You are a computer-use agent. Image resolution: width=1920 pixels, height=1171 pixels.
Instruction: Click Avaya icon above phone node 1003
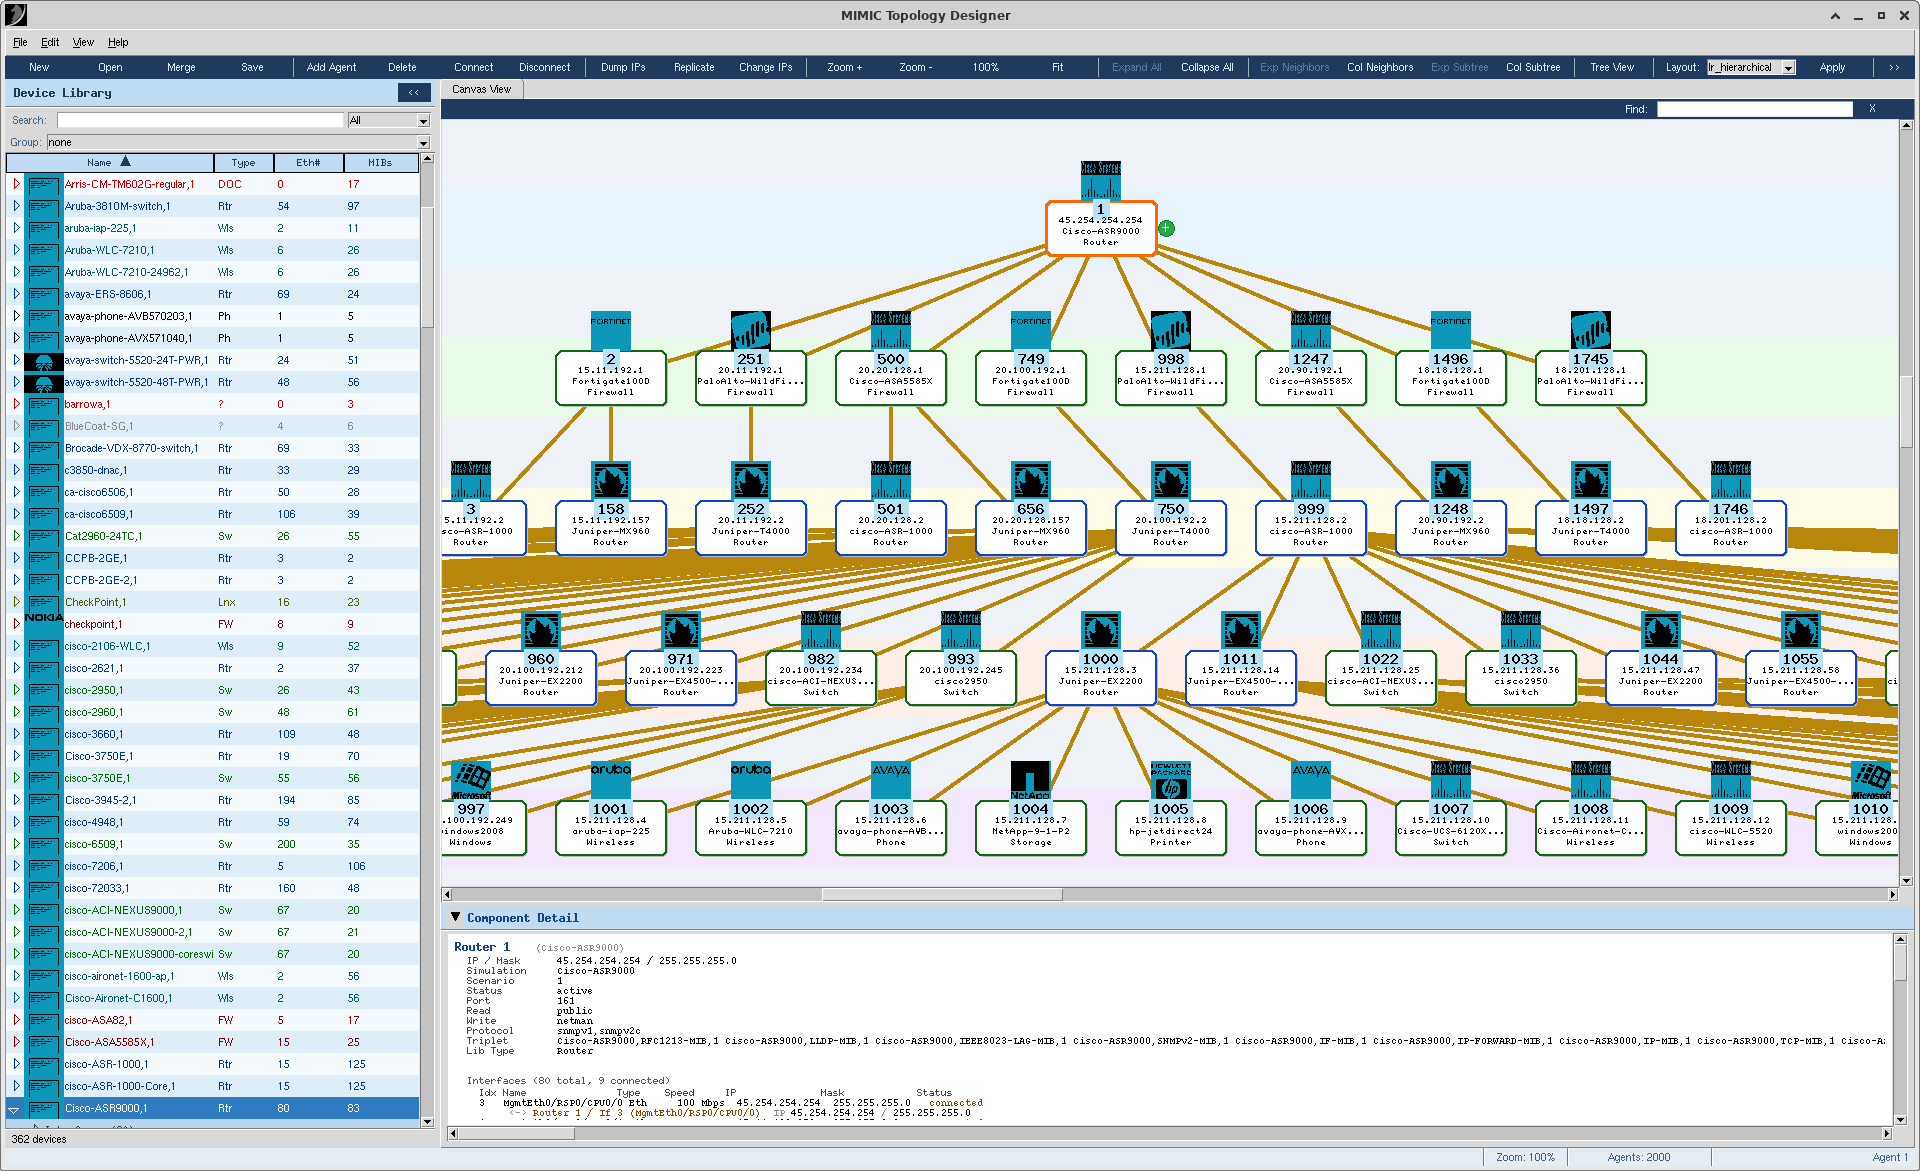(890, 780)
